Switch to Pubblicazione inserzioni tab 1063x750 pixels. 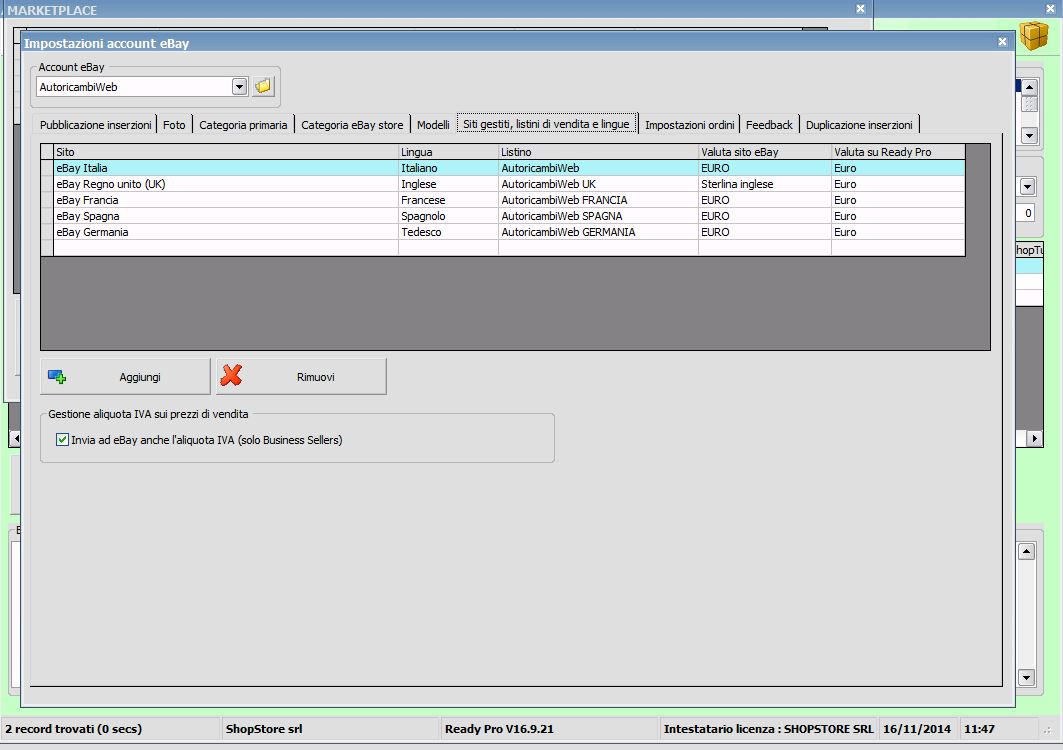point(96,125)
